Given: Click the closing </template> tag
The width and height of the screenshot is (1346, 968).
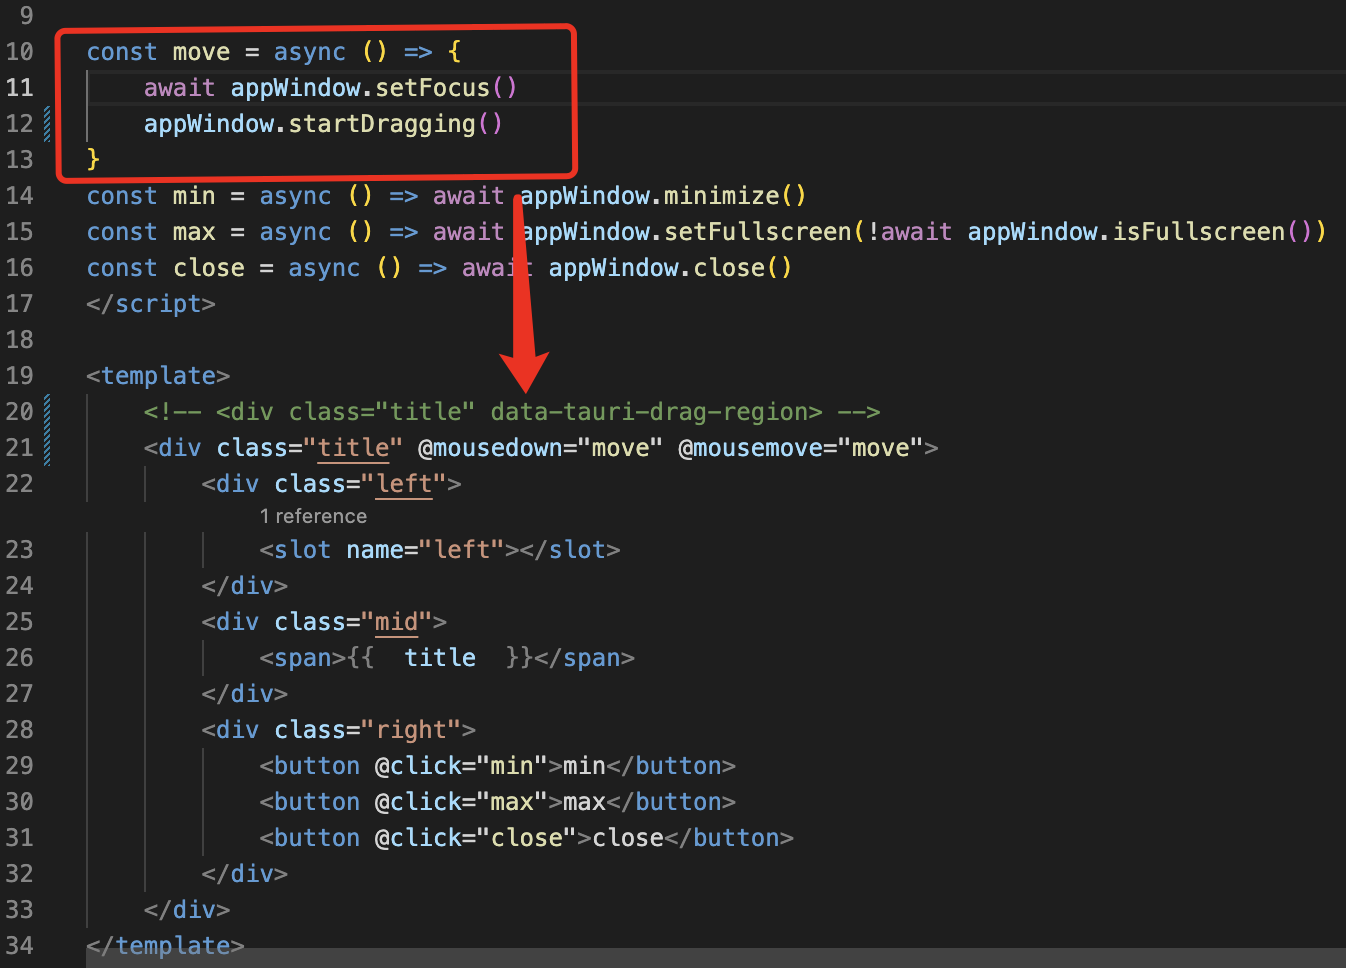Looking at the screenshot, I should [x=163, y=945].
